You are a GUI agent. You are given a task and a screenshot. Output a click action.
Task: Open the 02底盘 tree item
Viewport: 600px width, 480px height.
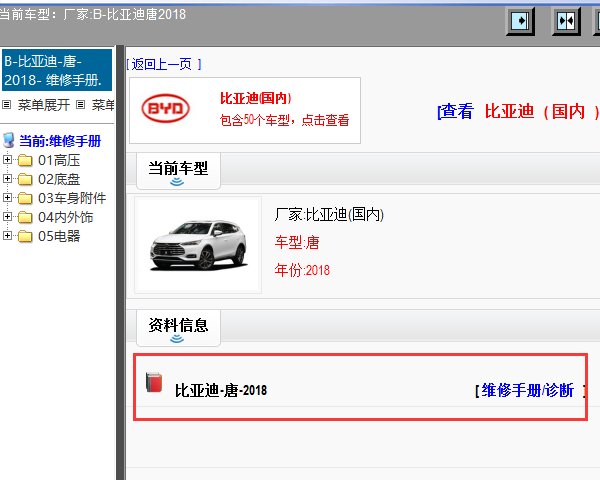(59, 180)
